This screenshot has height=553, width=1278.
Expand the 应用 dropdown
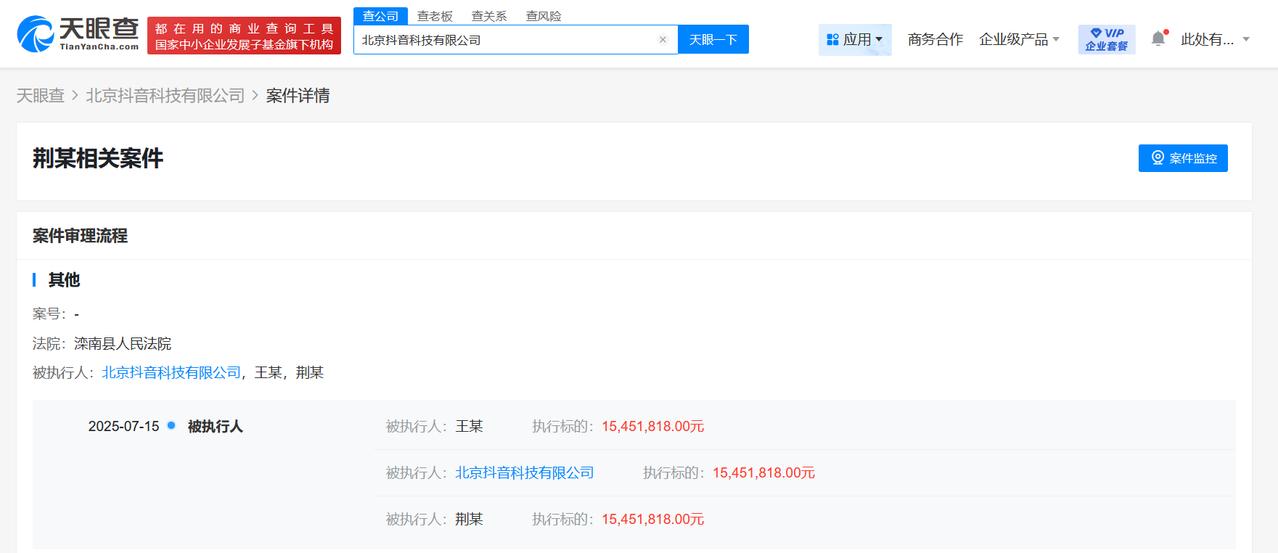[x=855, y=39]
